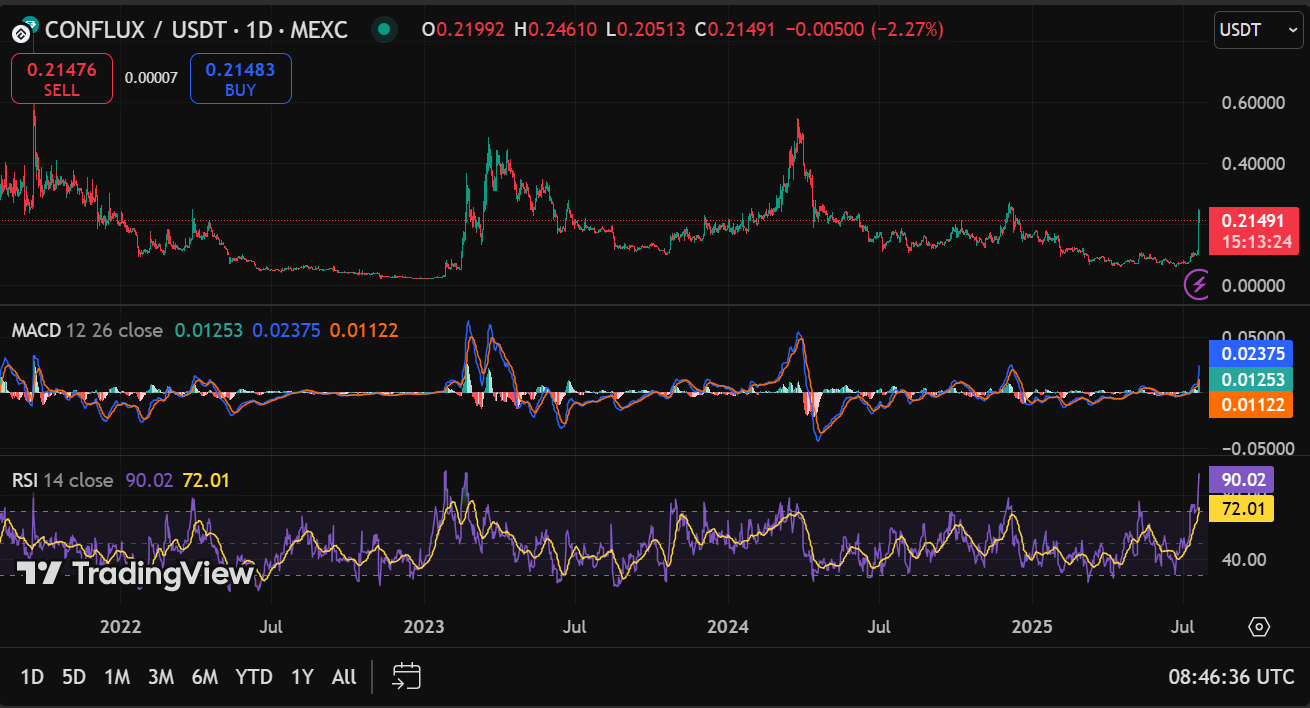Viewport: 1310px width, 708px height.
Task: Open the USDT currency dropdown
Action: click(1258, 30)
